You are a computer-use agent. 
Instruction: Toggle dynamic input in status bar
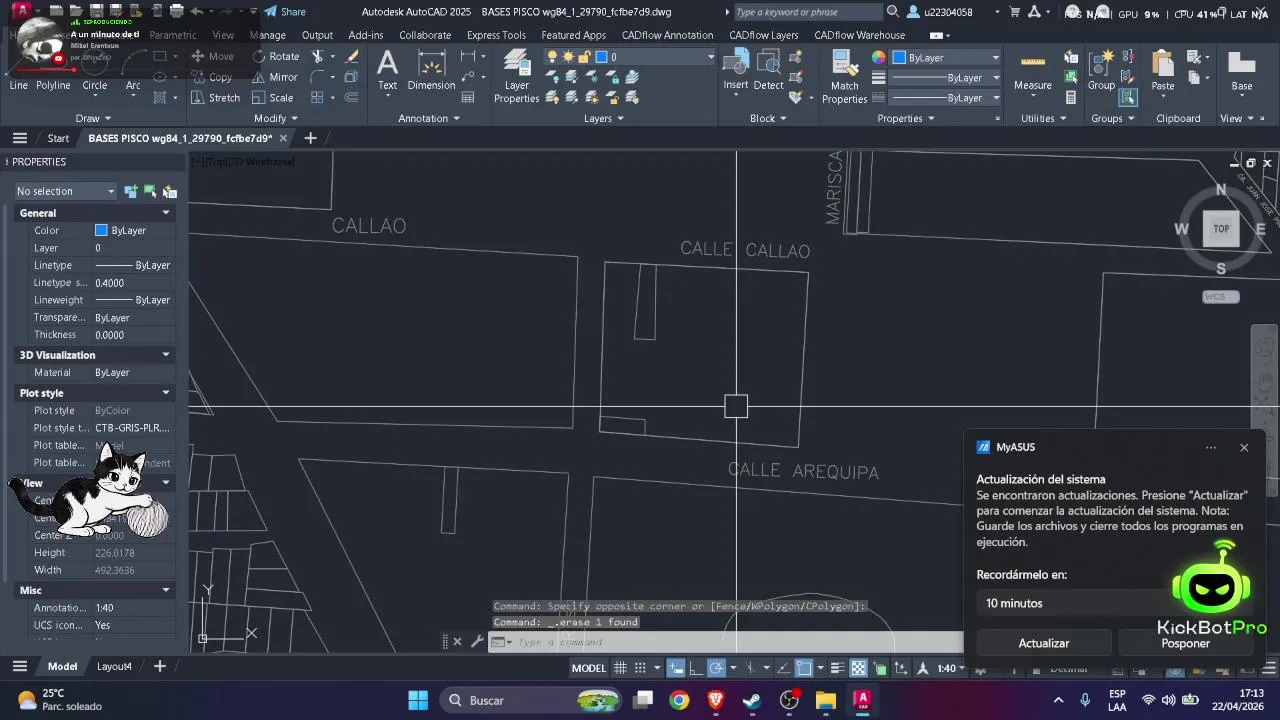[677, 668]
